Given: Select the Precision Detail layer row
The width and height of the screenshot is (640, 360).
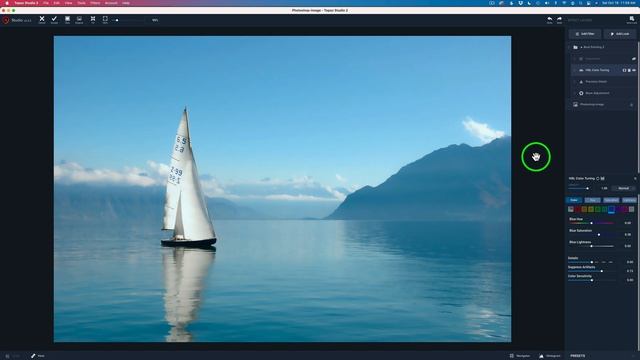Looking at the screenshot, I should coord(603,82).
